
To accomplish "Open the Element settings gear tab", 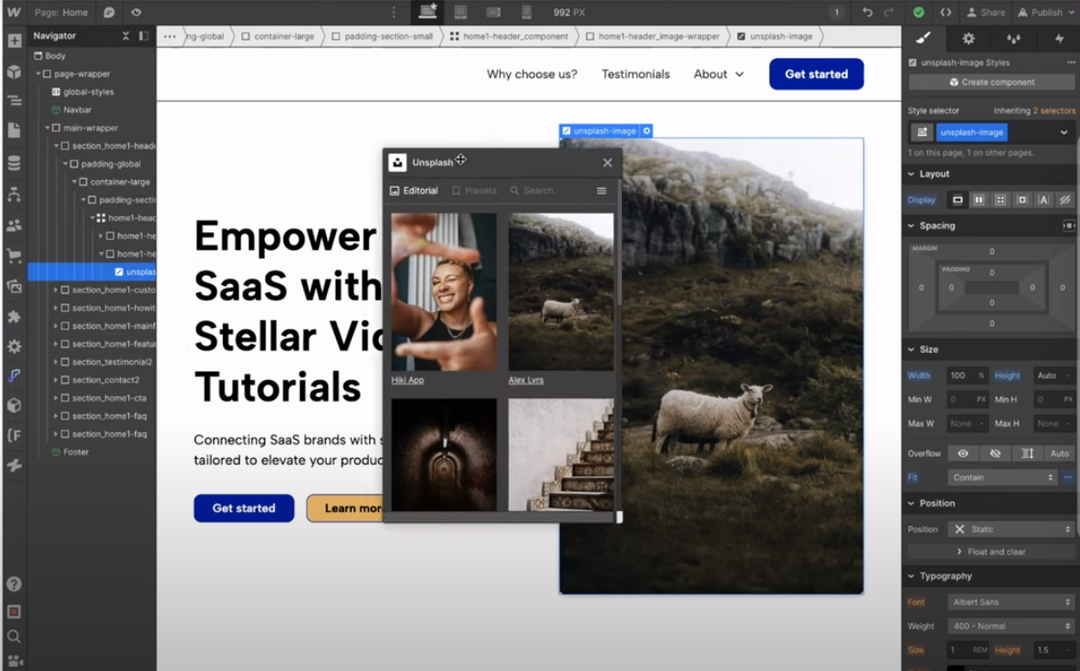I will coord(968,39).
